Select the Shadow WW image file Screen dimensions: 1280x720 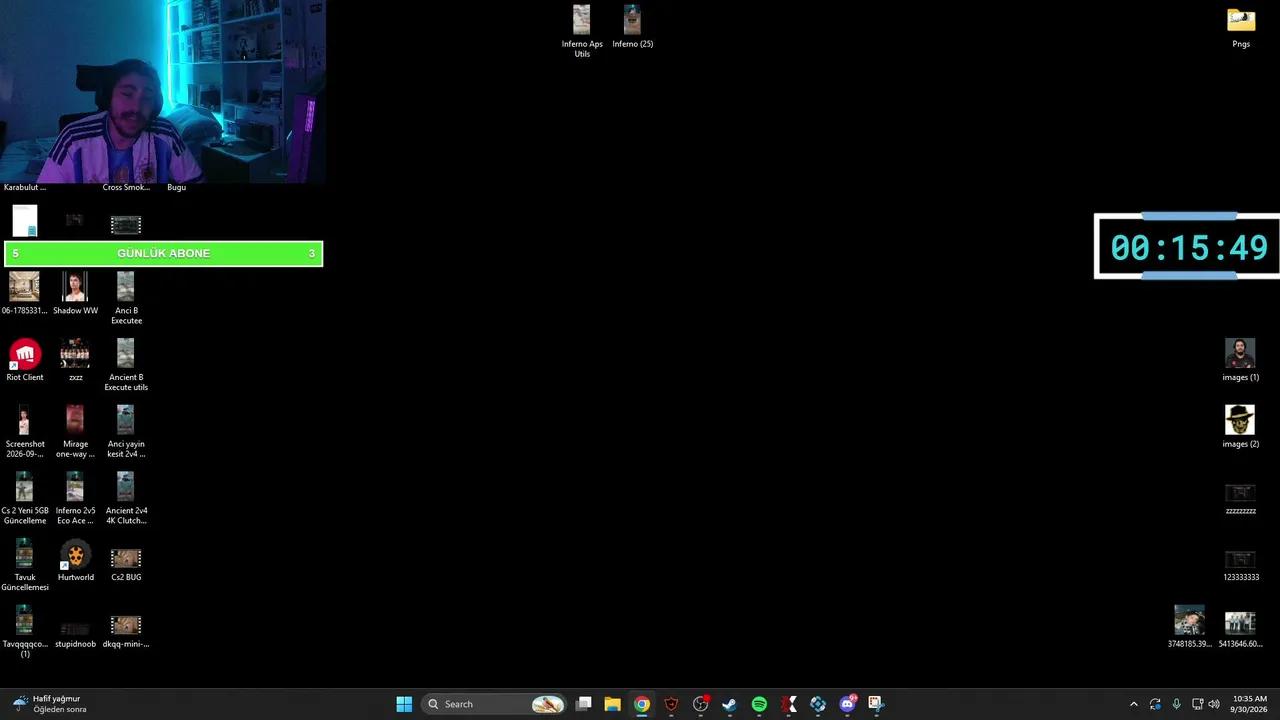tap(75, 293)
